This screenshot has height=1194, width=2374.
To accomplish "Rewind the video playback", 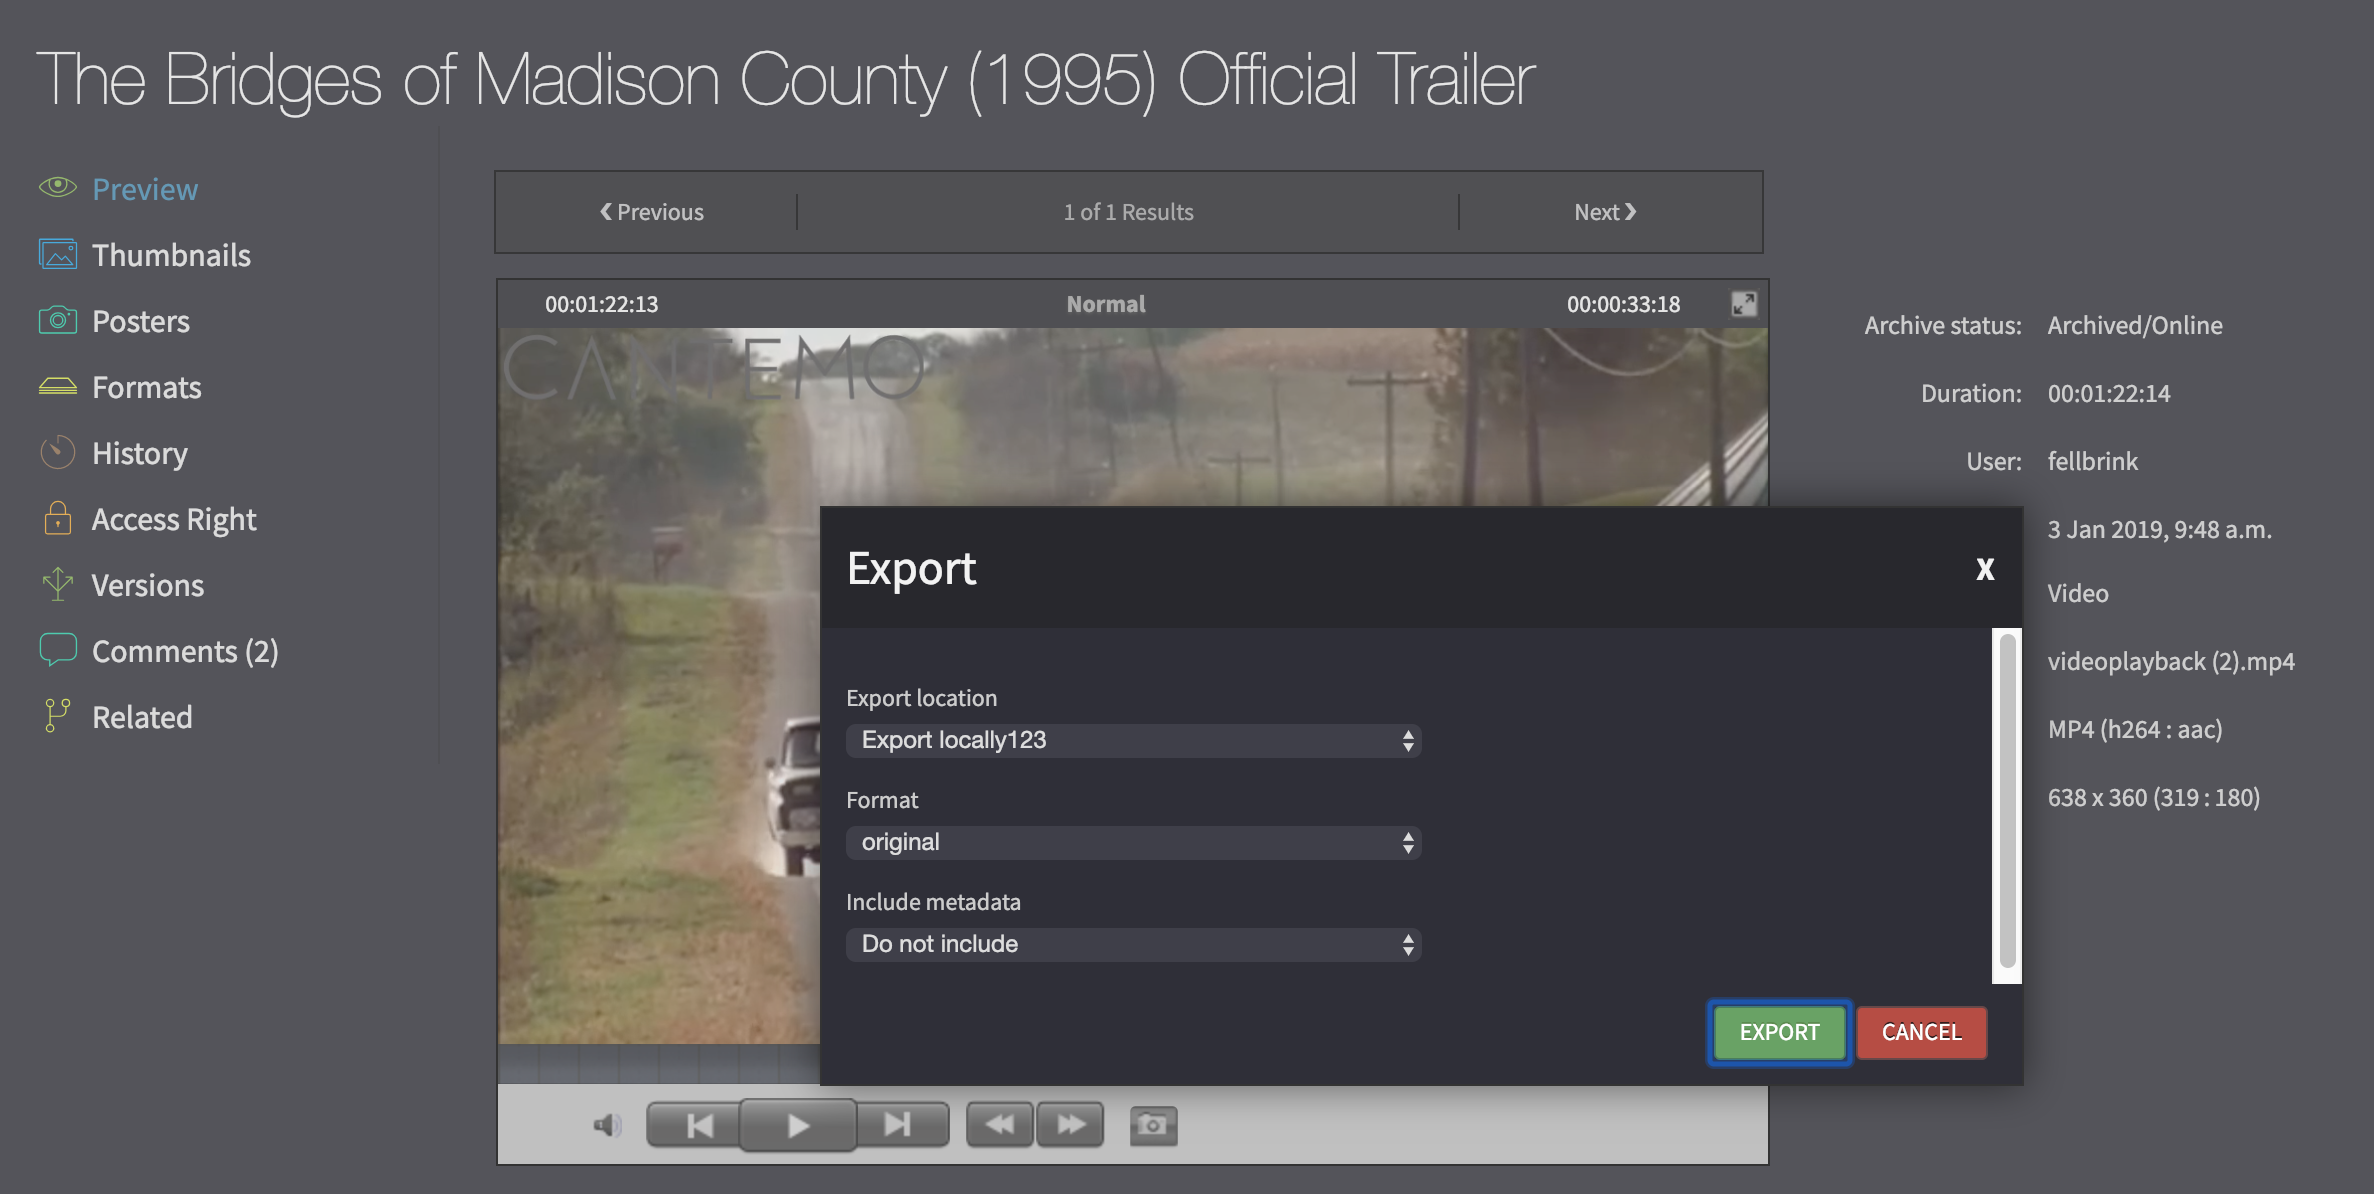I will pyautogui.click(x=1000, y=1126).
